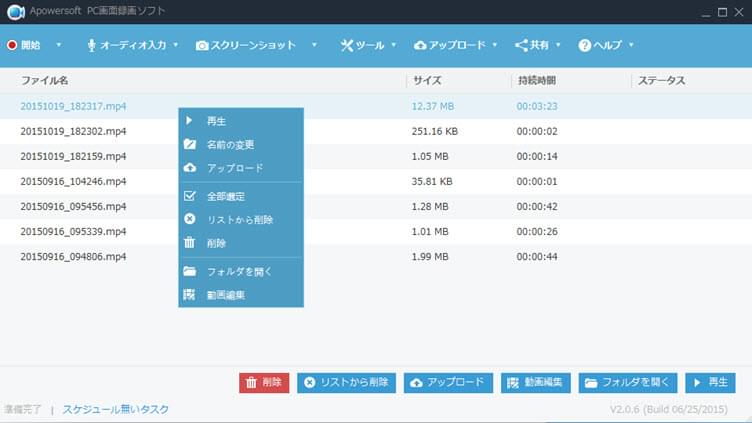This screenshot has width=752, height=423.
Task: Click the 00:00:44 duration cell
Action: (x=537, y=257)
